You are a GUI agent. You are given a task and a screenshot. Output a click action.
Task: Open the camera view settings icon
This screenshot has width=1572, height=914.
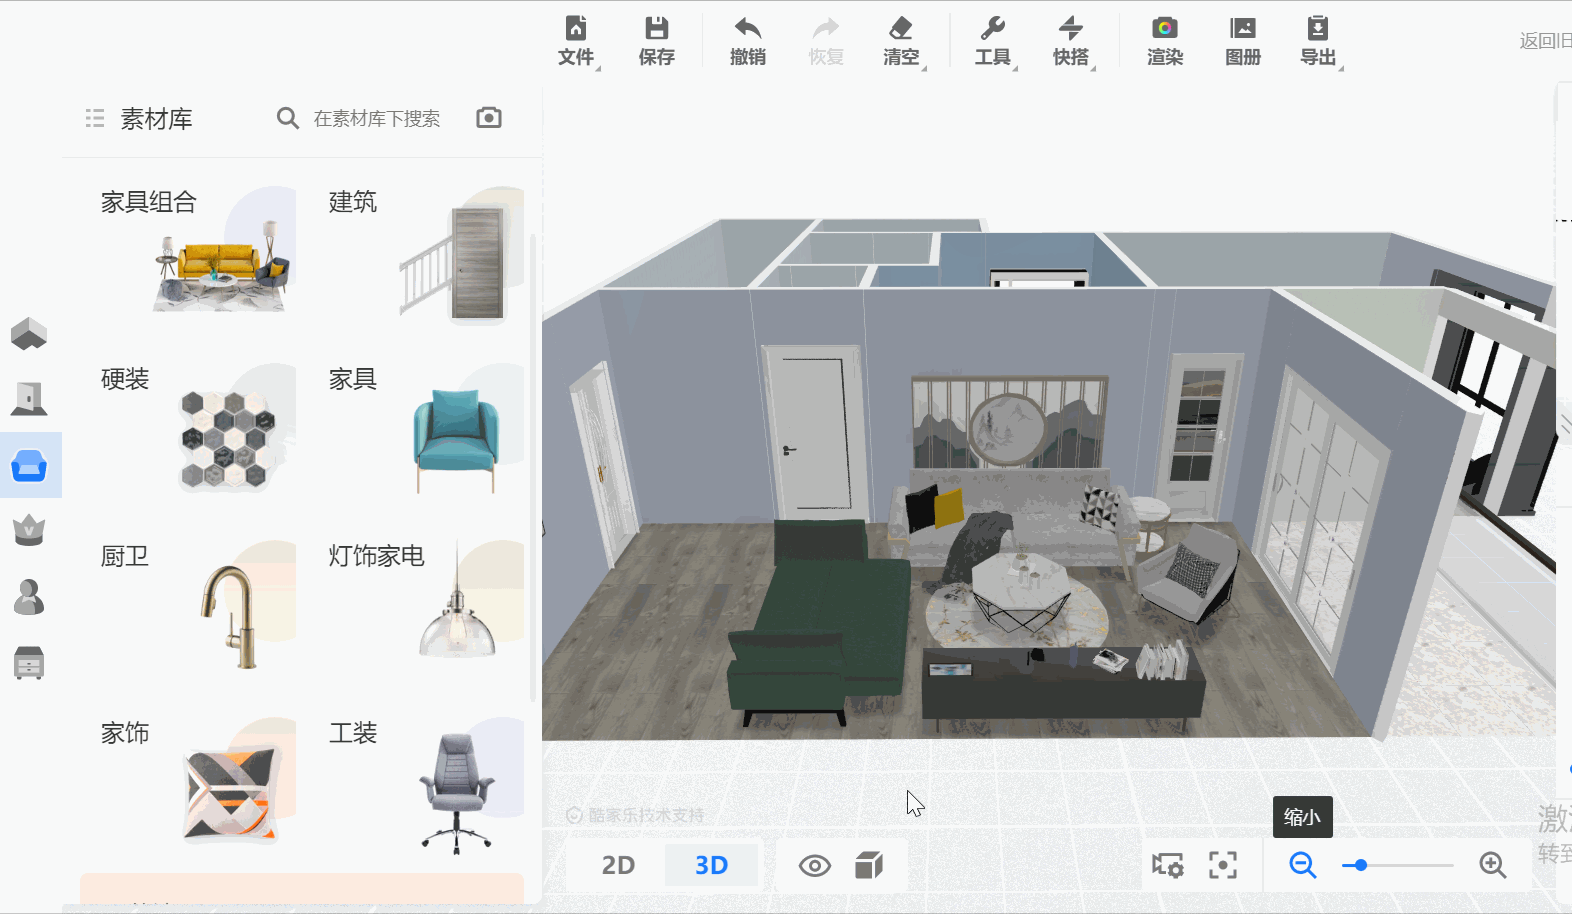pos(1167,865)
